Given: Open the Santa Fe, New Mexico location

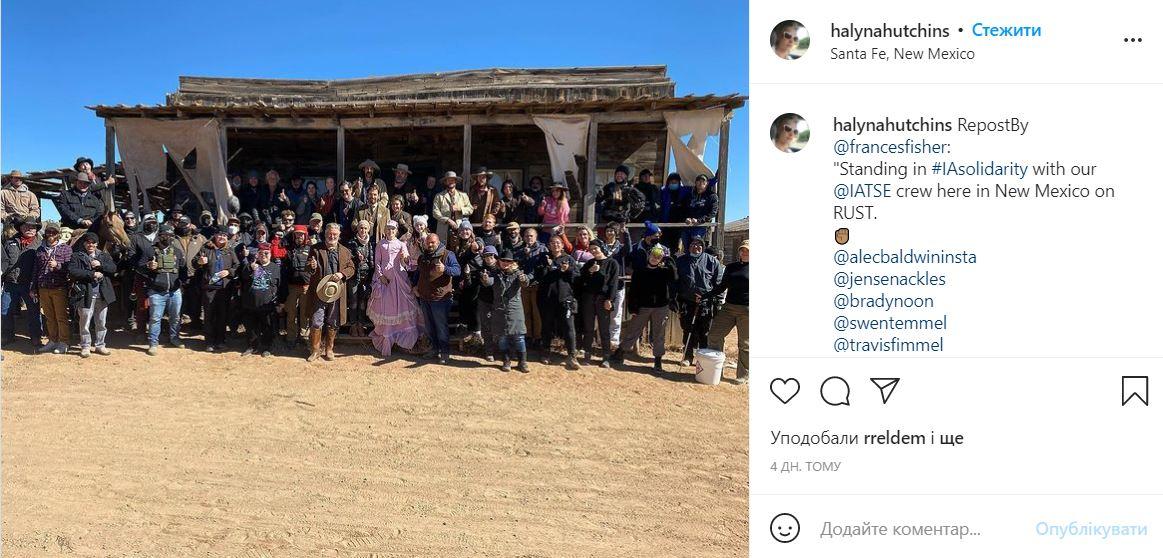Looking at the screenshot, I should [x=902, y=54].
